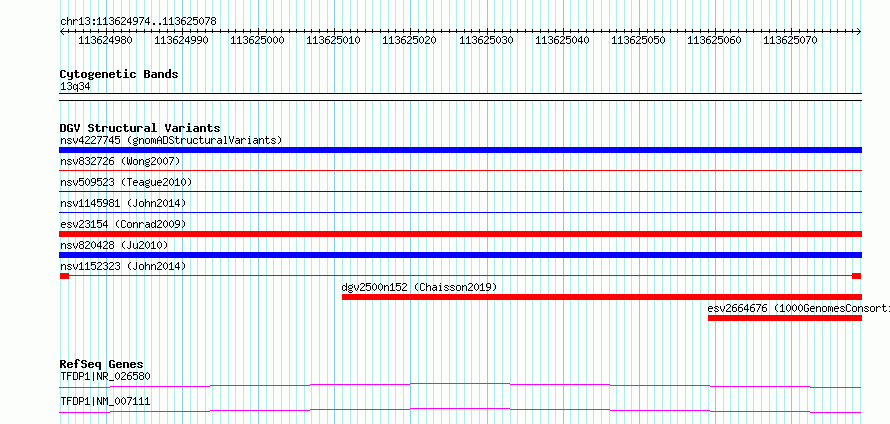Open gene TFDP1|NM_007111 label

point(105,401)
